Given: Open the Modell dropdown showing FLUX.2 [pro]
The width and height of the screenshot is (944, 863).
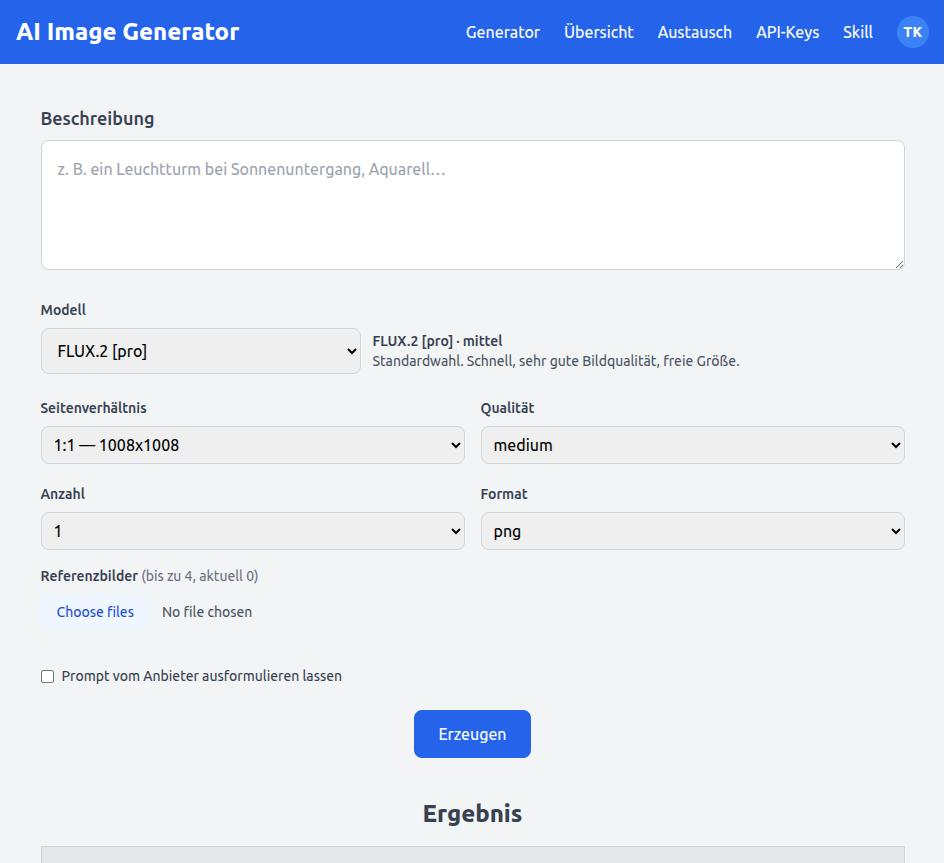Looking at the screenshot, I should pyautogui.click(x=200, y=351).
